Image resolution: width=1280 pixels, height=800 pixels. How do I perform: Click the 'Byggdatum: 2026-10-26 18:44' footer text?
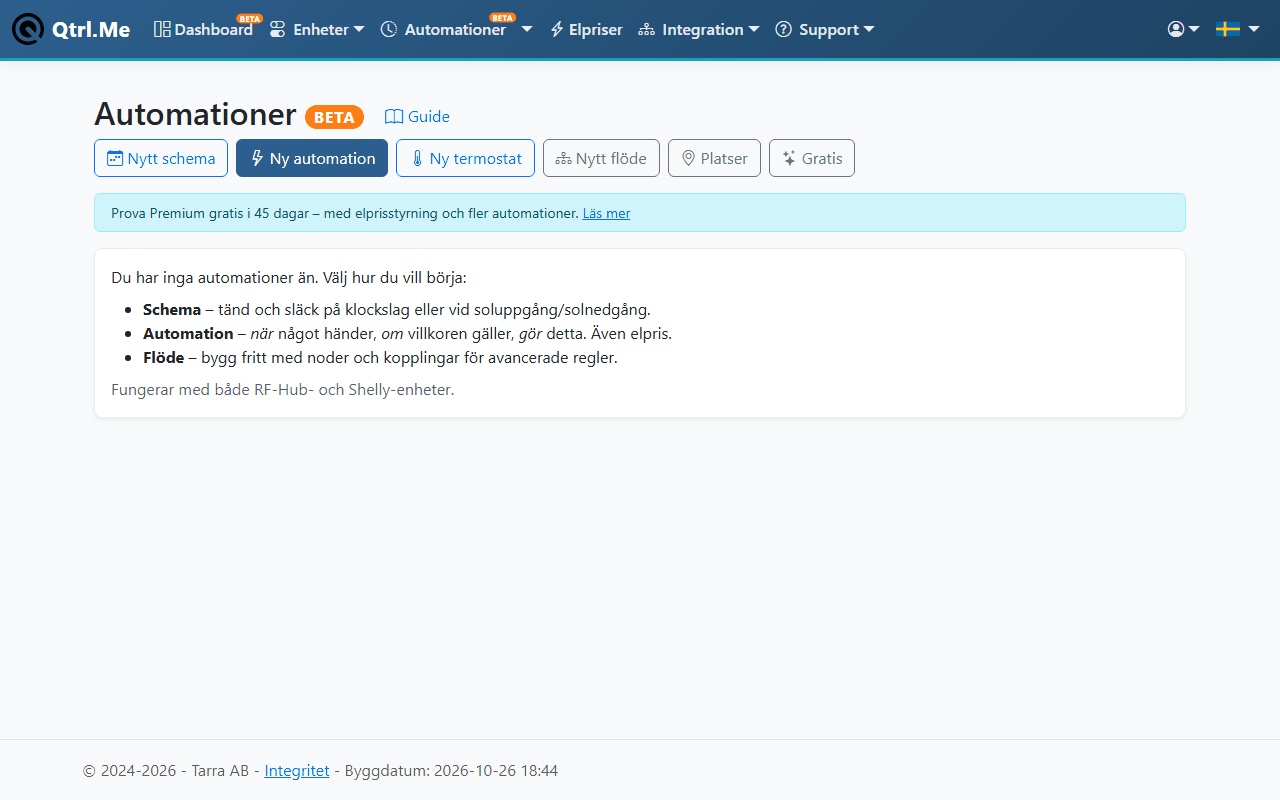[x=451, y=771]
